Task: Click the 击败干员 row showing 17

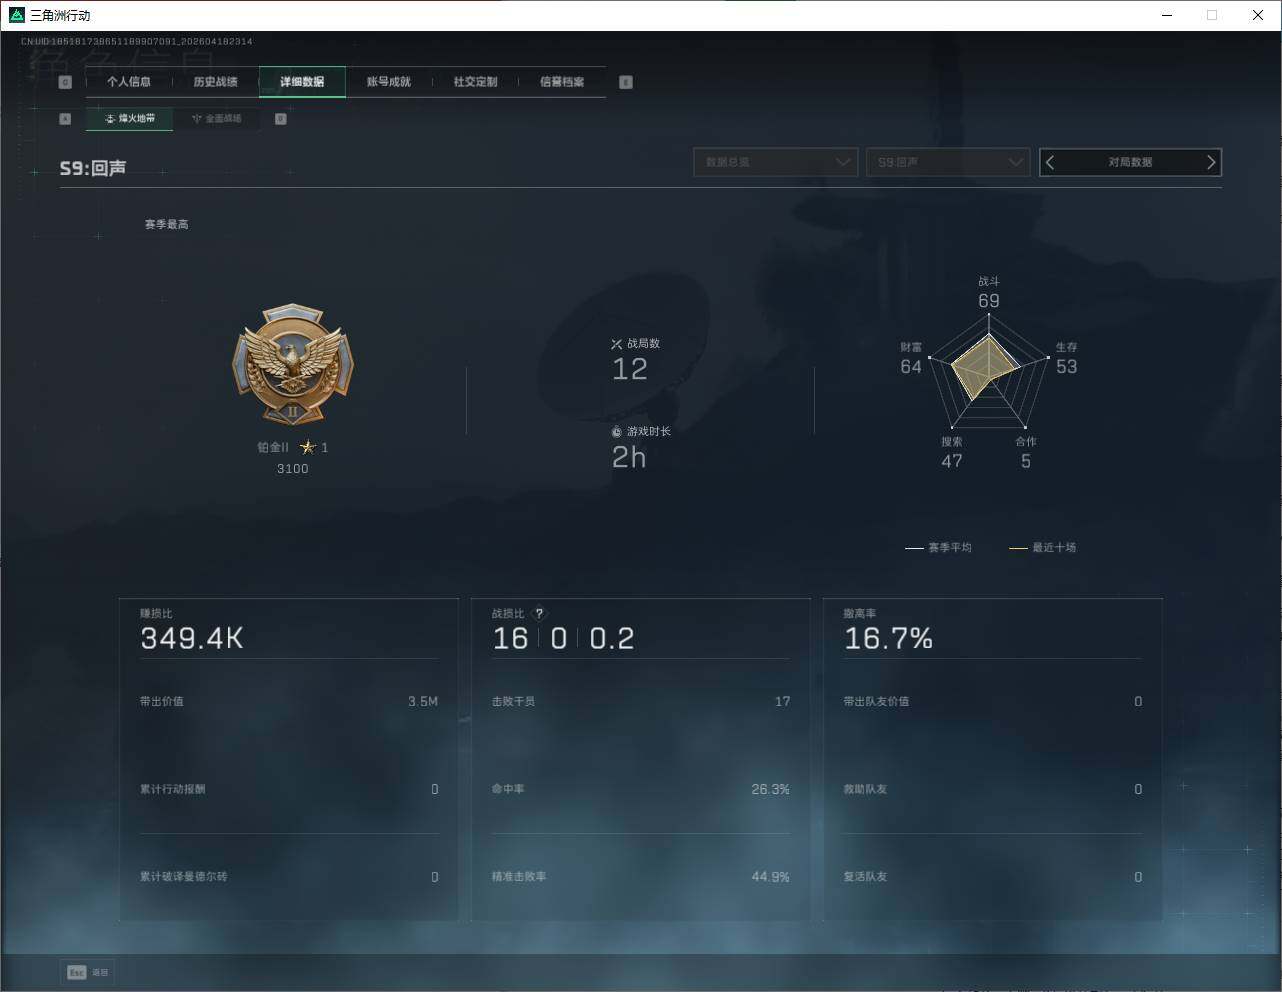Action: pyautogui.click(x=640, y=702)
